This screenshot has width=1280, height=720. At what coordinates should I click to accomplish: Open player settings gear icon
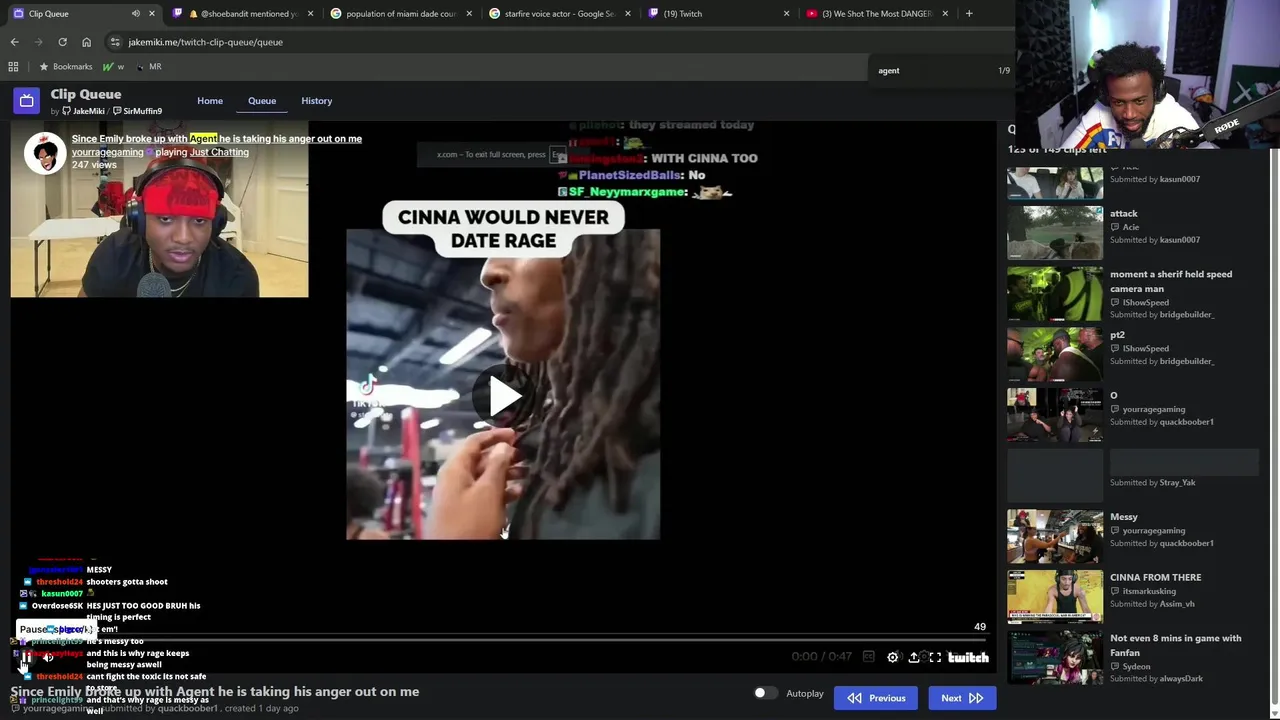pos(893,657)
